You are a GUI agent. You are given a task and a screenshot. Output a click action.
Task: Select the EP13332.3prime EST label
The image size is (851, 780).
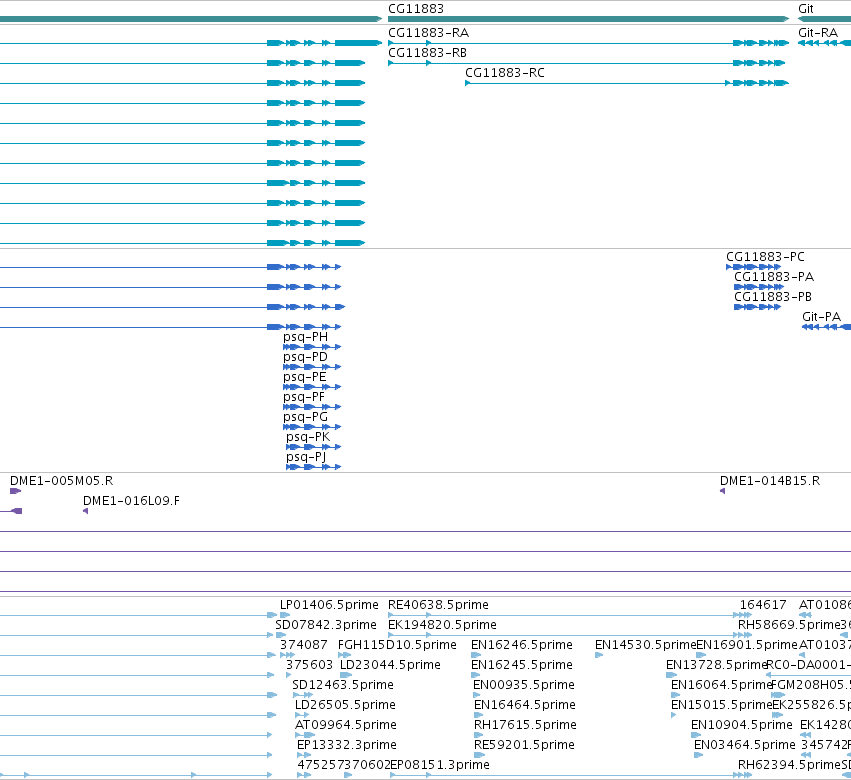click(x=347, y=745)
